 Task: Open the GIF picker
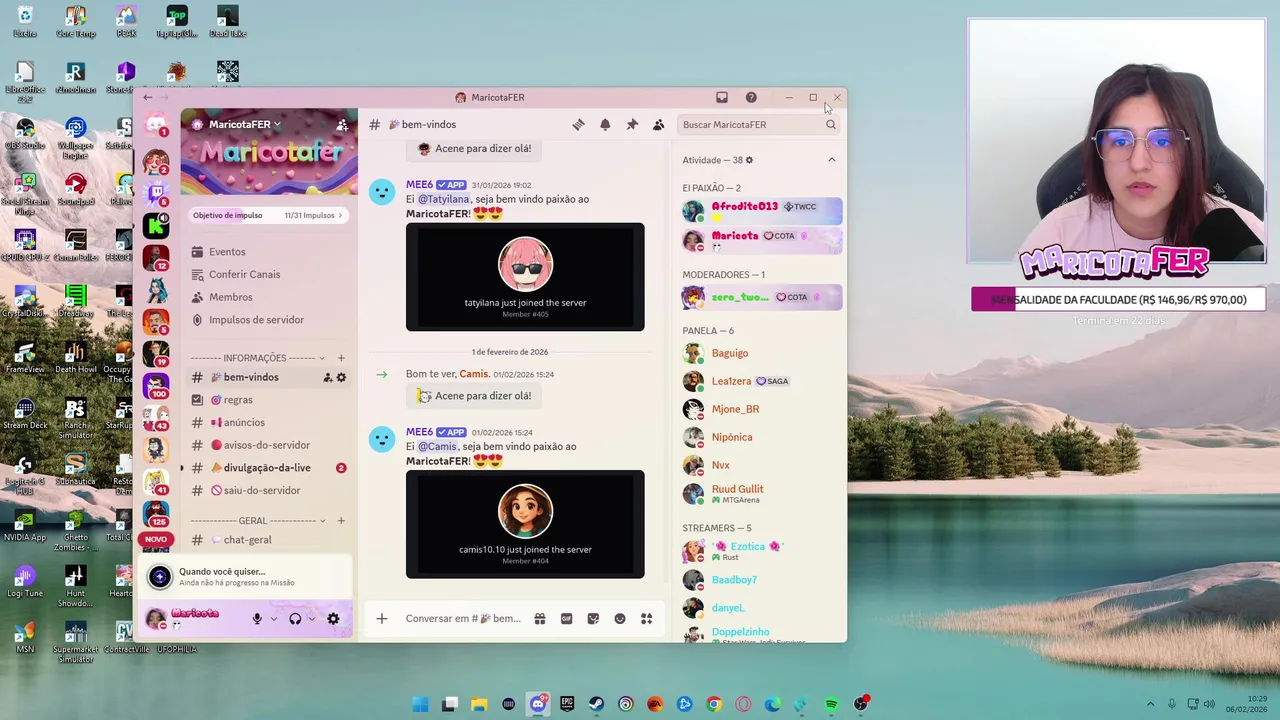tap(567, 619)
